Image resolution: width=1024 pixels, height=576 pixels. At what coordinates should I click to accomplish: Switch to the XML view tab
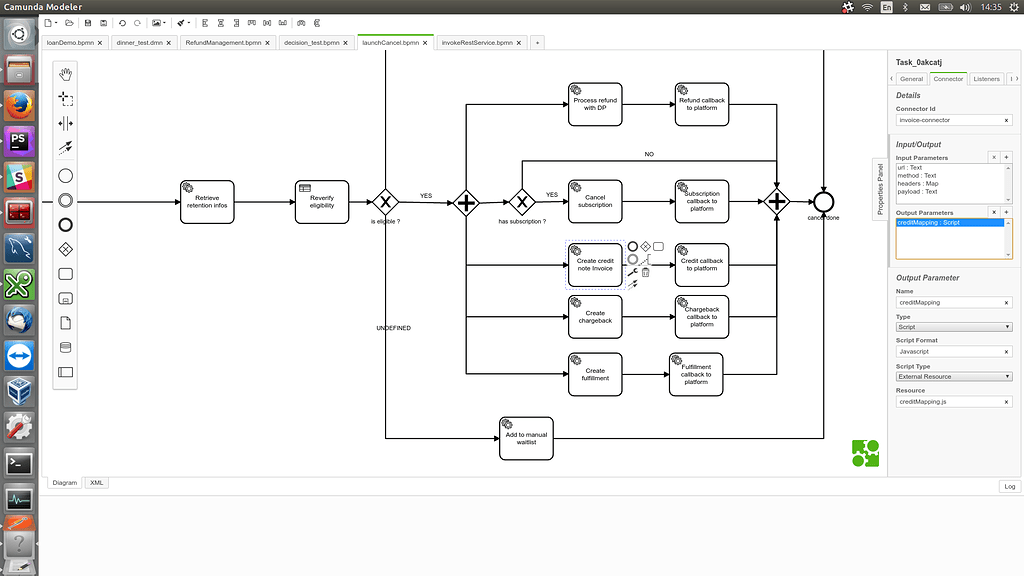click(x=96, y=482)
